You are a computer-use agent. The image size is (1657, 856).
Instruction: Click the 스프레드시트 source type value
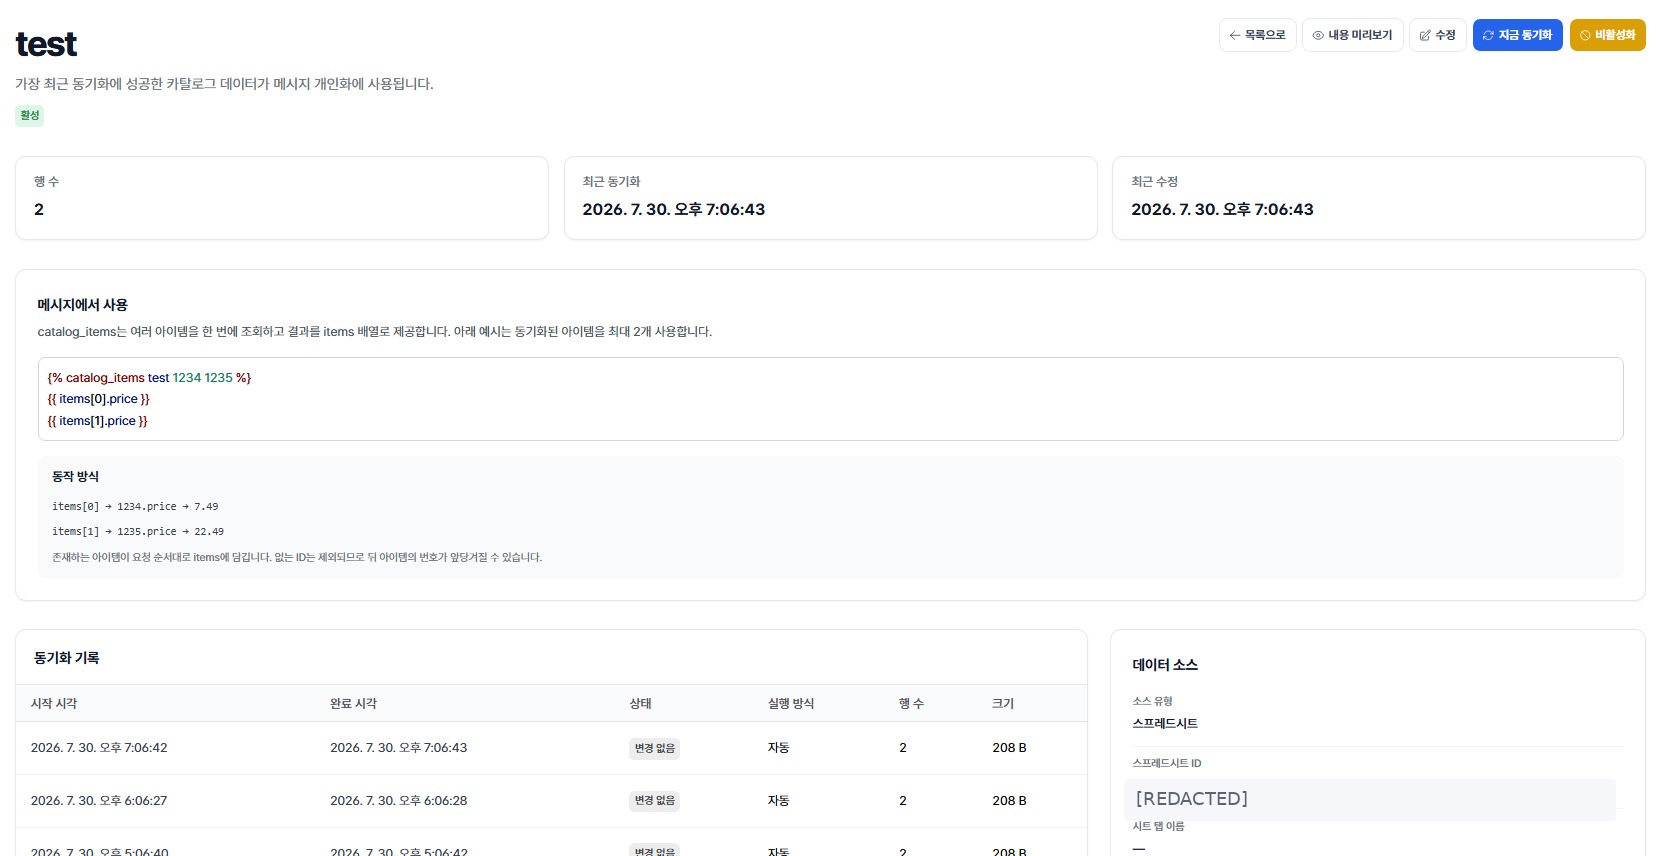pyautogui.click(x=1165, y=723)
